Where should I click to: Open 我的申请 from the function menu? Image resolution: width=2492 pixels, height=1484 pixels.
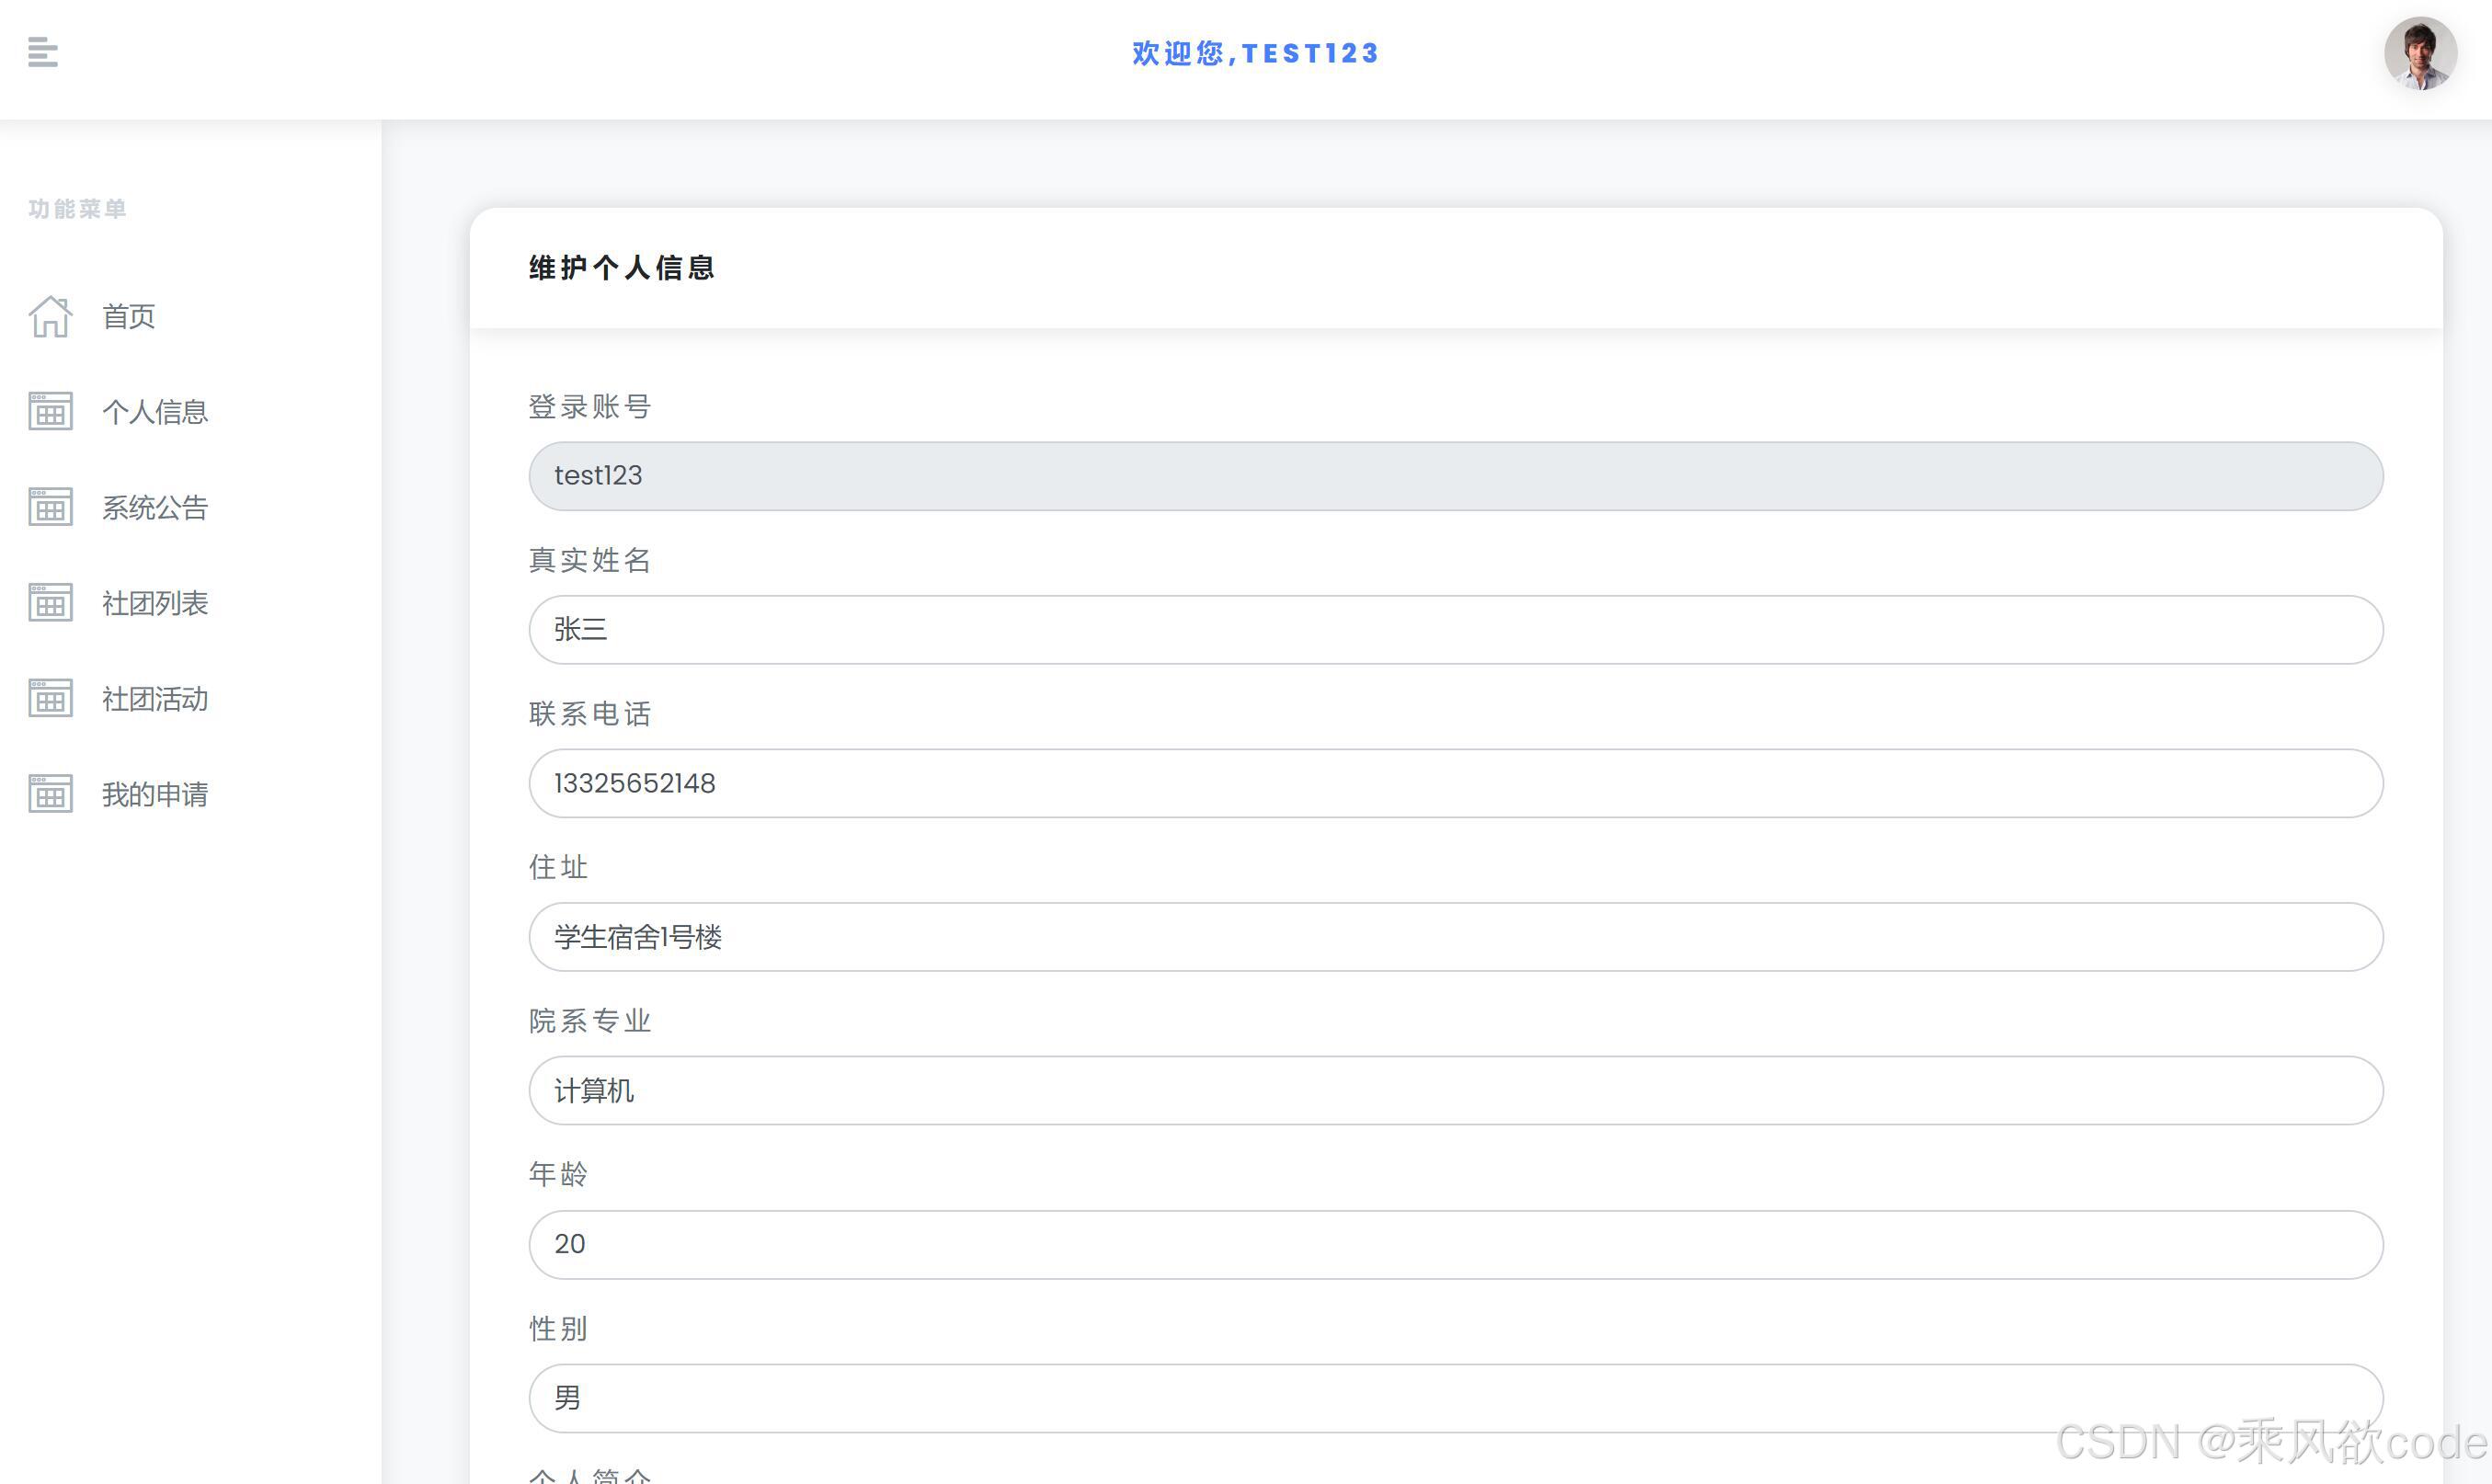(x=156, y=794)
